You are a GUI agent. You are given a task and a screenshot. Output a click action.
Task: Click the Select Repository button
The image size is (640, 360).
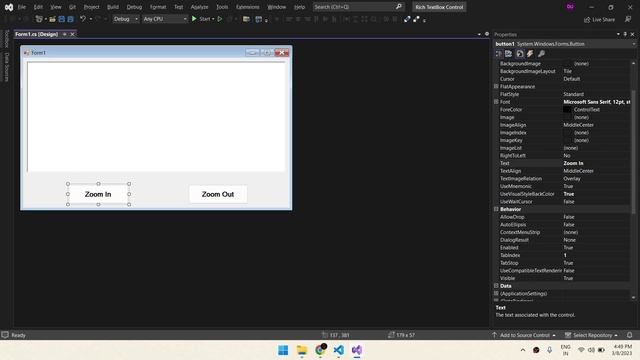click(591, 335)
